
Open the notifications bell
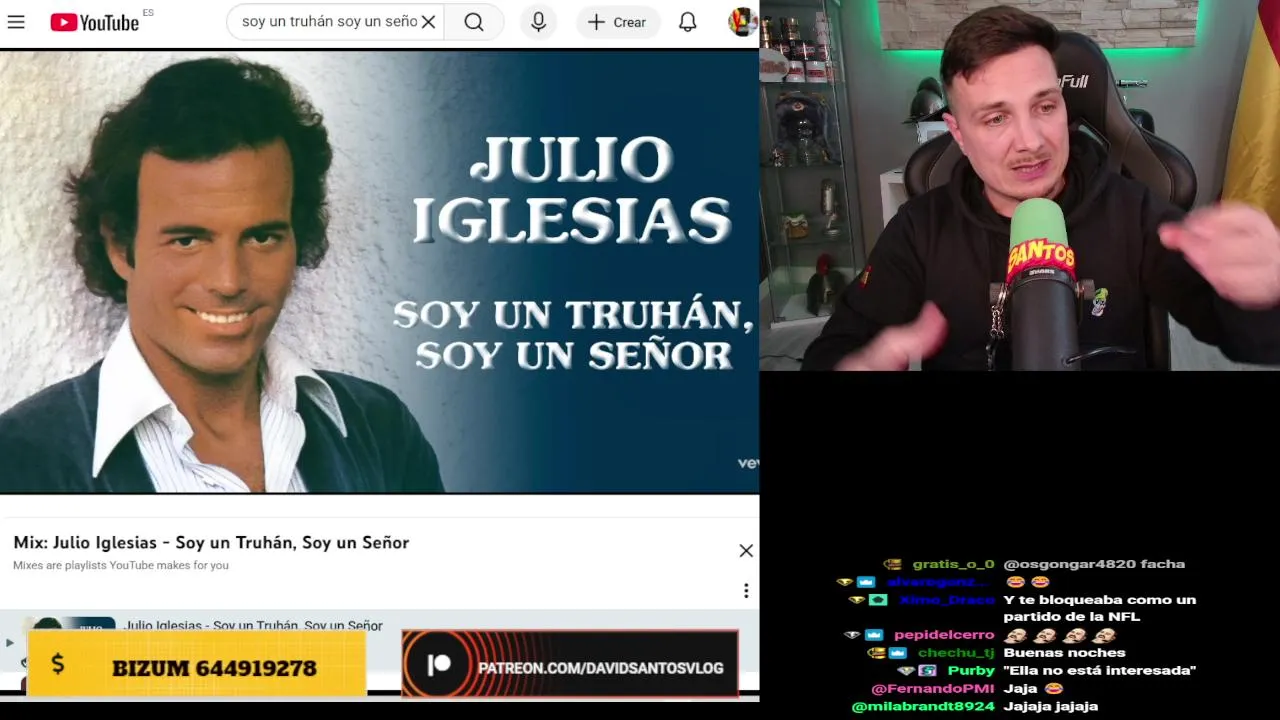coord(688,22)
